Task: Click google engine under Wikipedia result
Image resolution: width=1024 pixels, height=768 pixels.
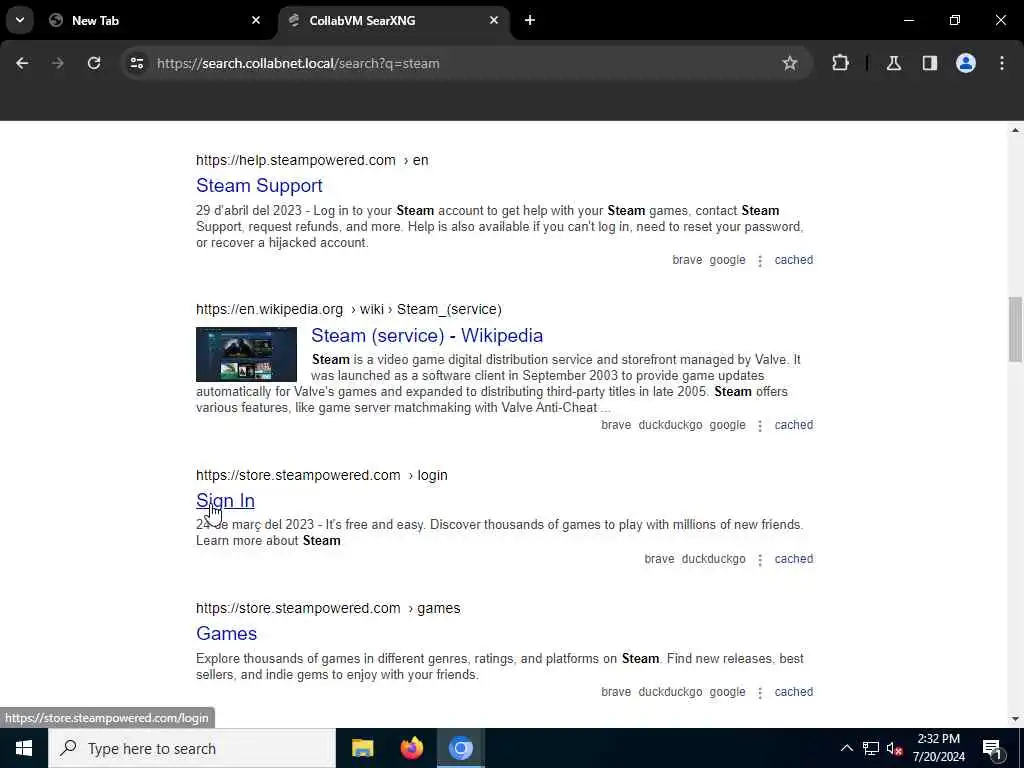Action: pyautogui.click(x=727, y=425)
